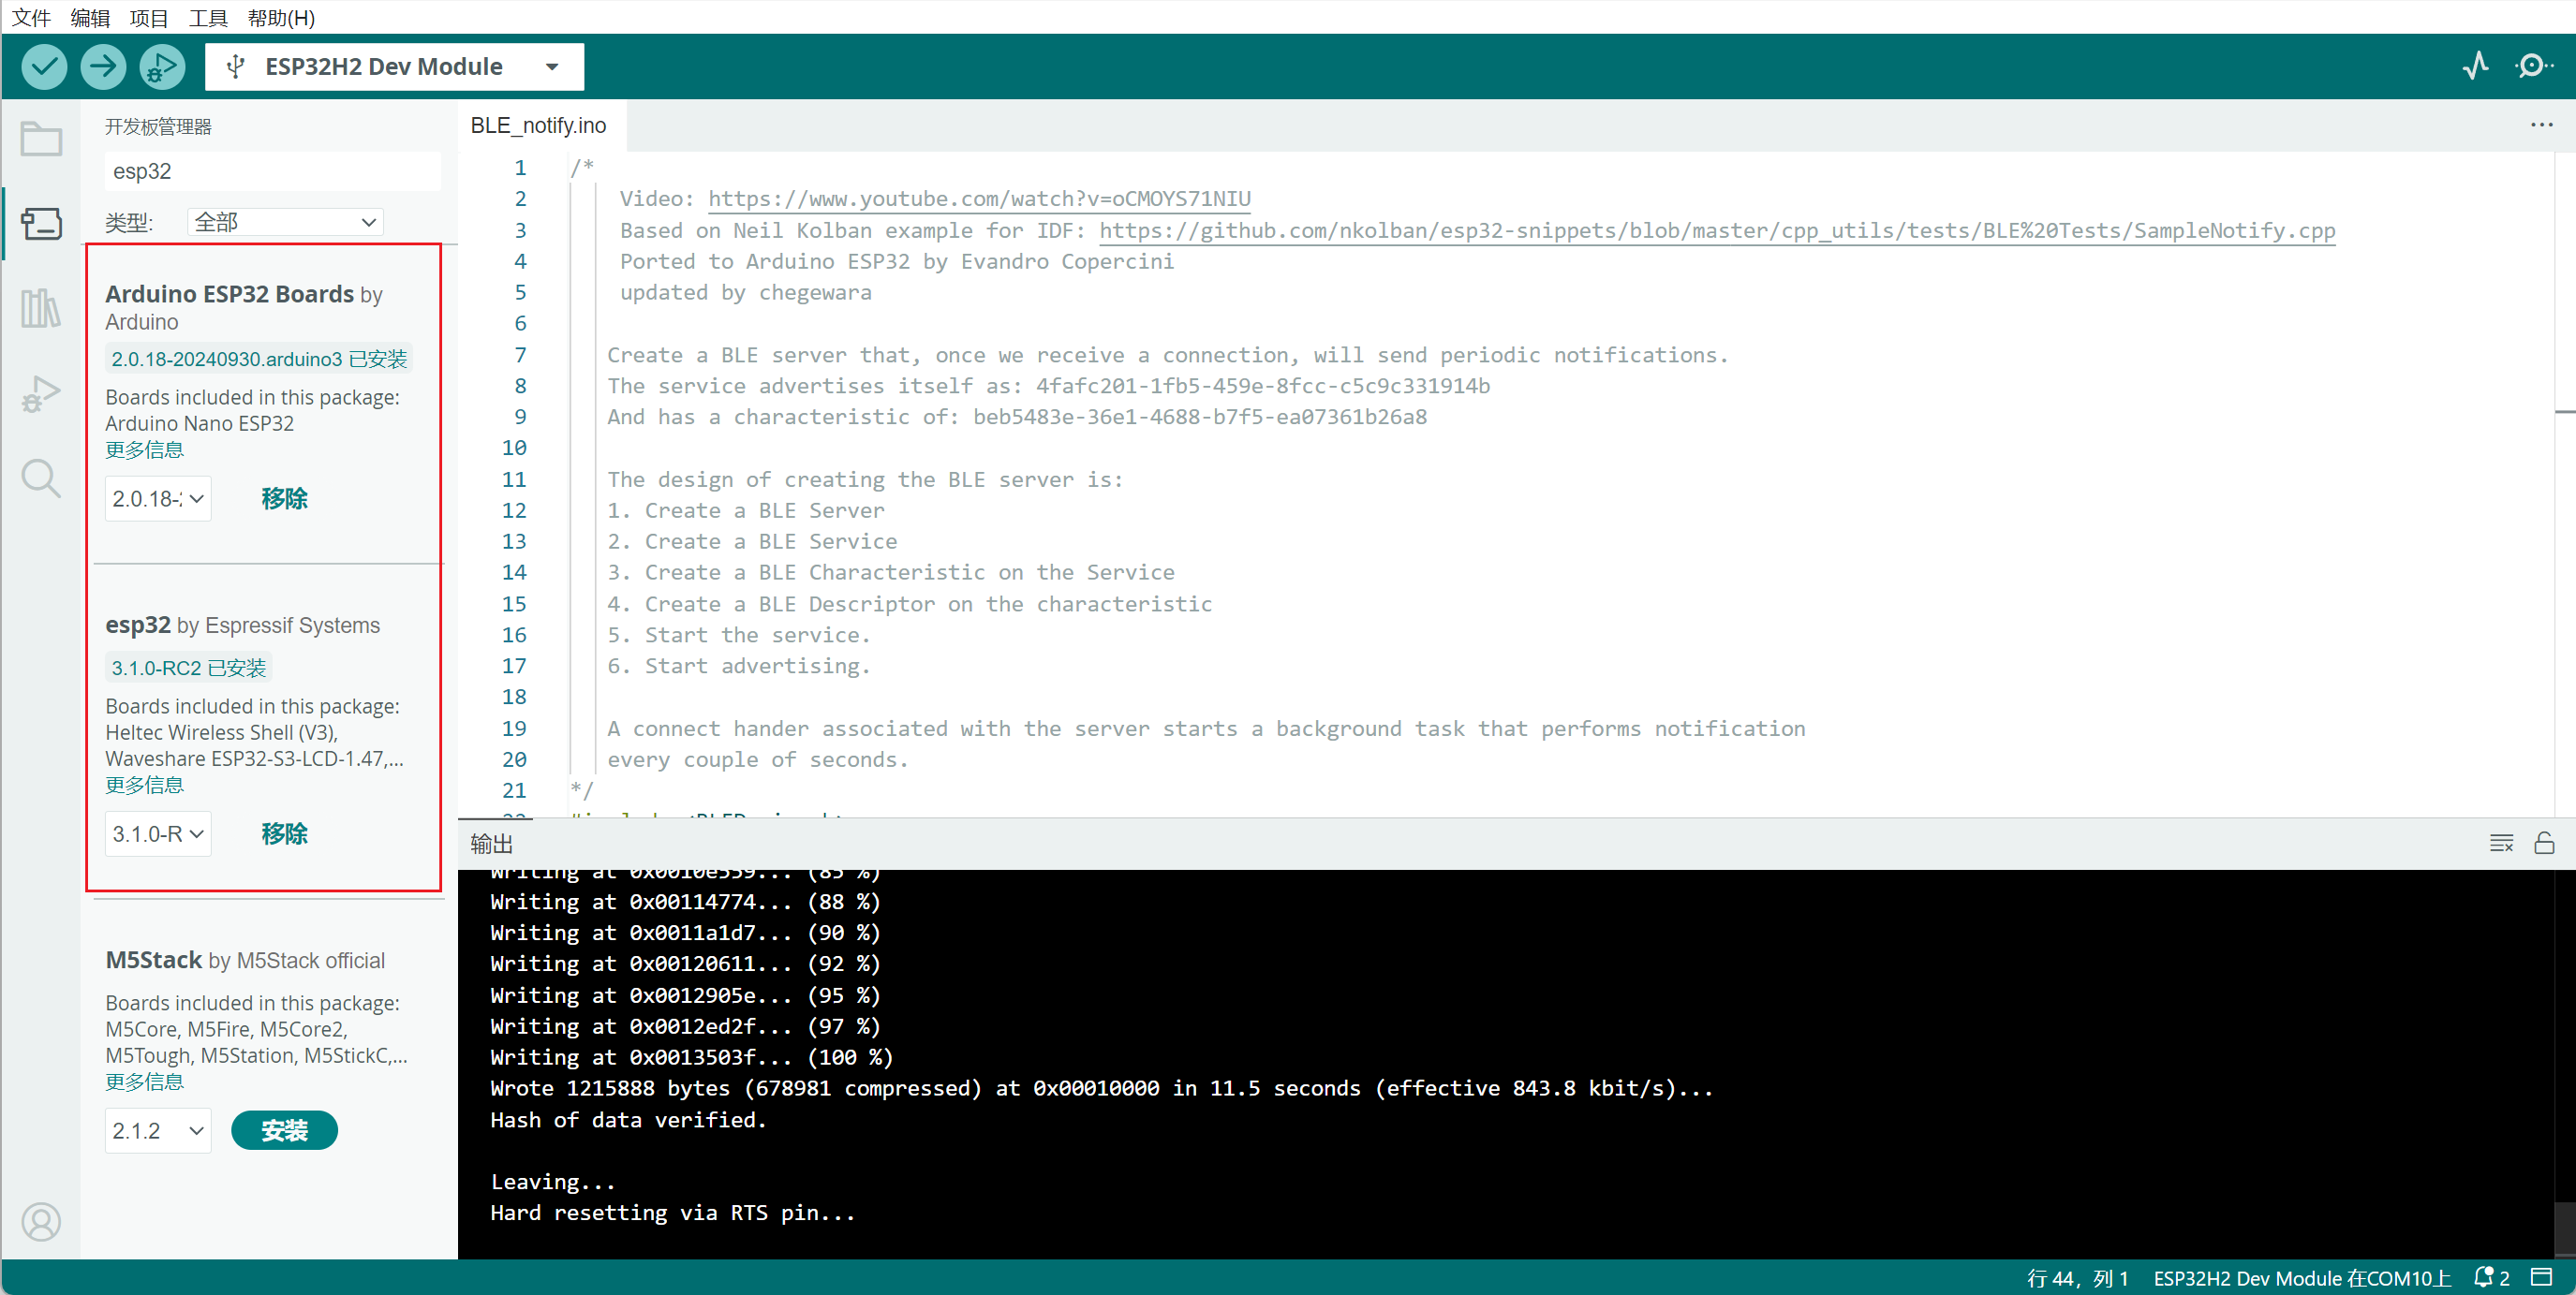Click the '3.1.0-RC2 已安装' badge
Image resolution: width=2576 pixels, height=1295 pixels.
[x=189, y=667]
